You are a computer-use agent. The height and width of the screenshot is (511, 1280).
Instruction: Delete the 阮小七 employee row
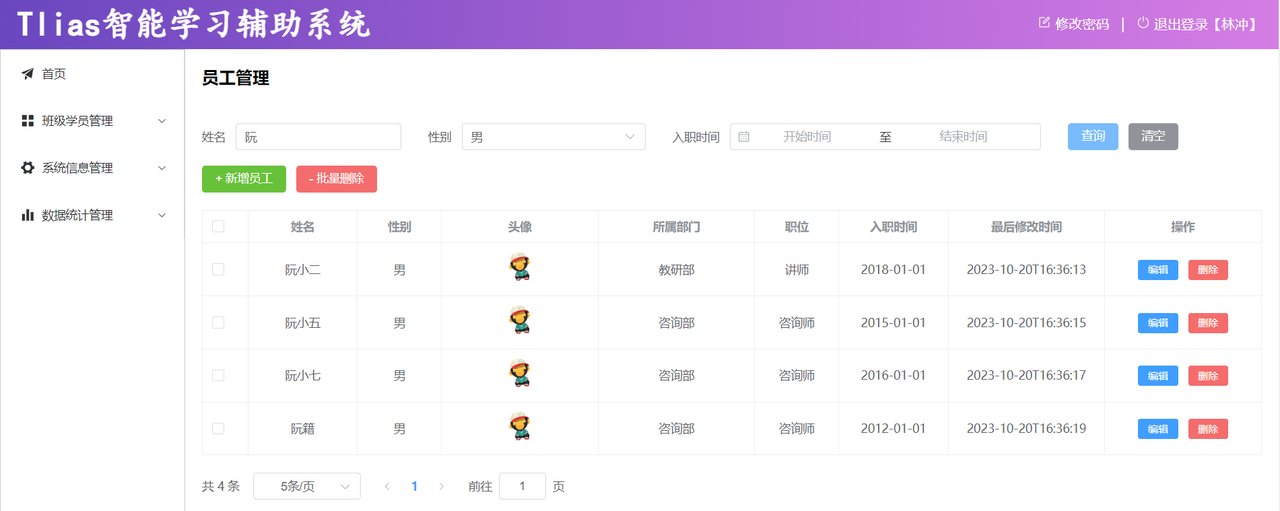coord(1207,376)
